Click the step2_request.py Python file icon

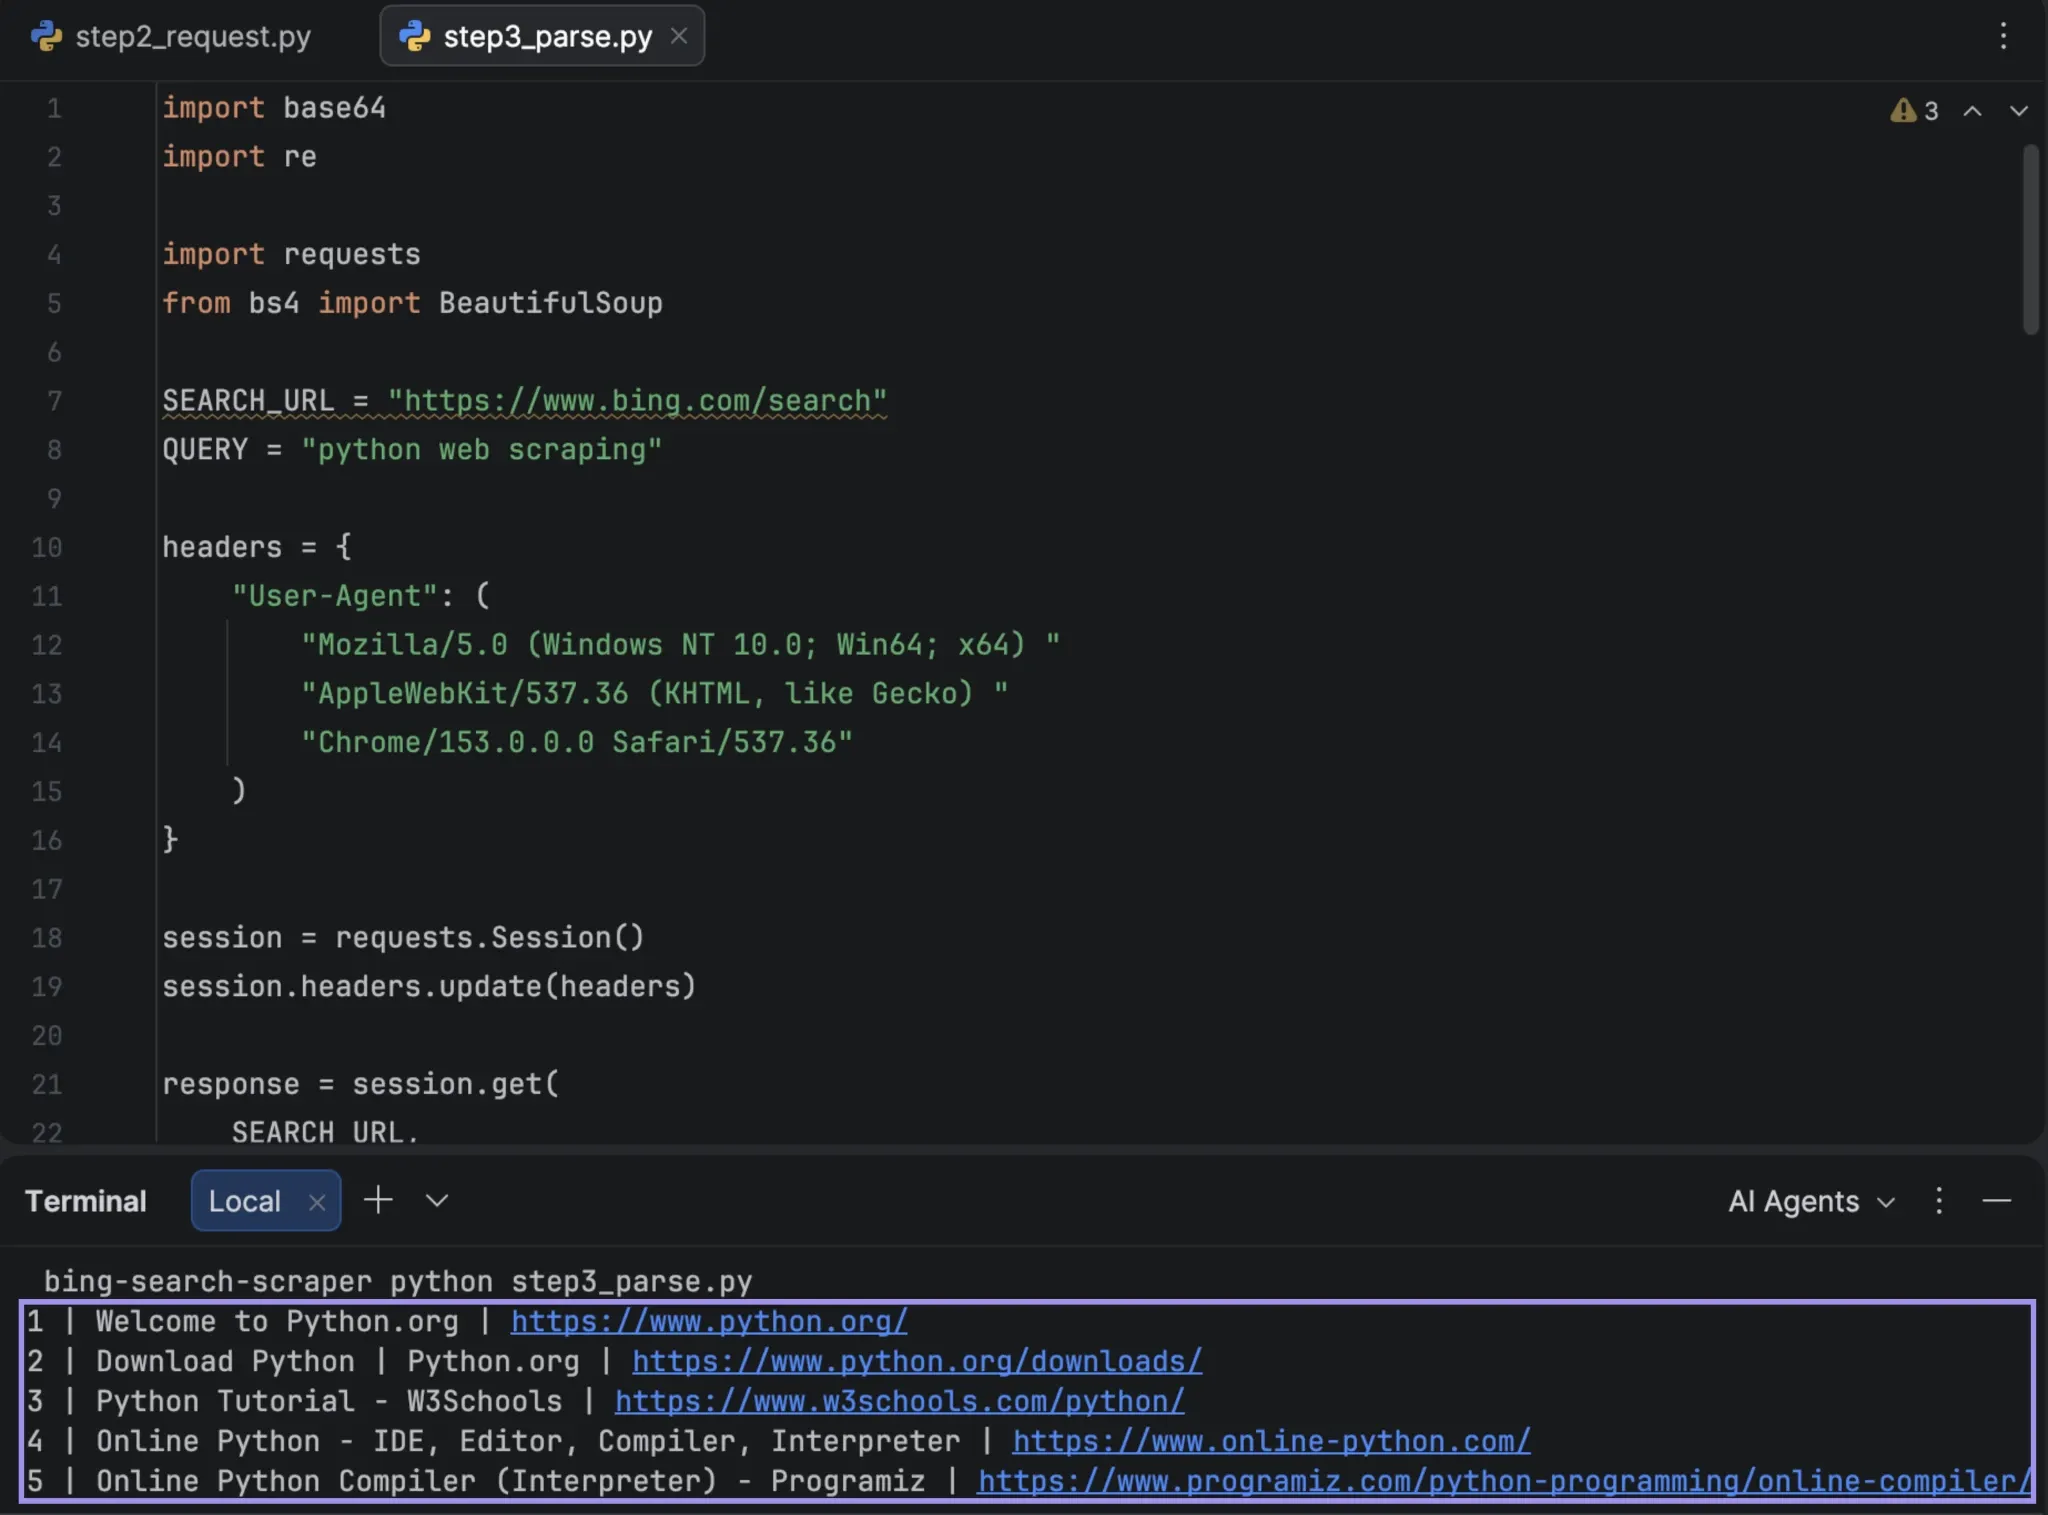[x=46, y=36]
